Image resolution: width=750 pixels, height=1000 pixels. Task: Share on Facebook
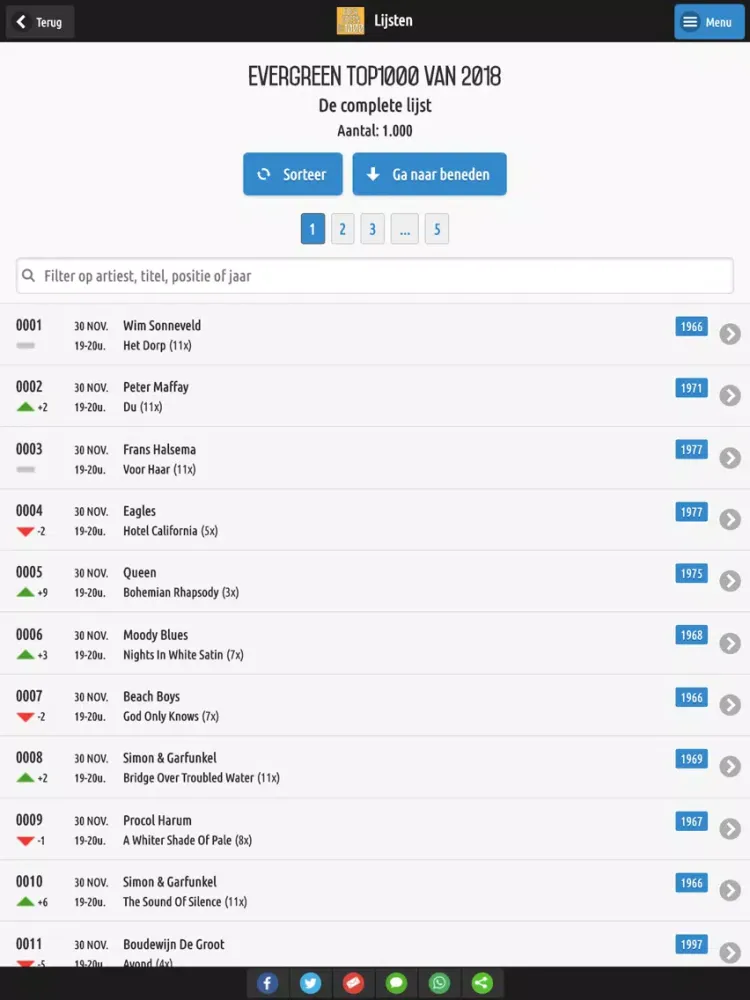pos(267,983)
